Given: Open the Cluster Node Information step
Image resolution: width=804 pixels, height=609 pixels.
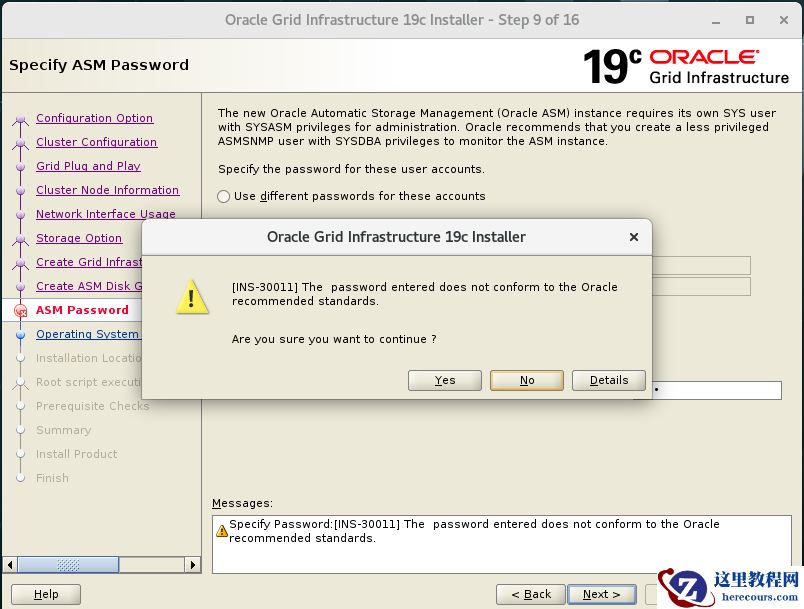Looking at the screenshot, I should point(107,190).
